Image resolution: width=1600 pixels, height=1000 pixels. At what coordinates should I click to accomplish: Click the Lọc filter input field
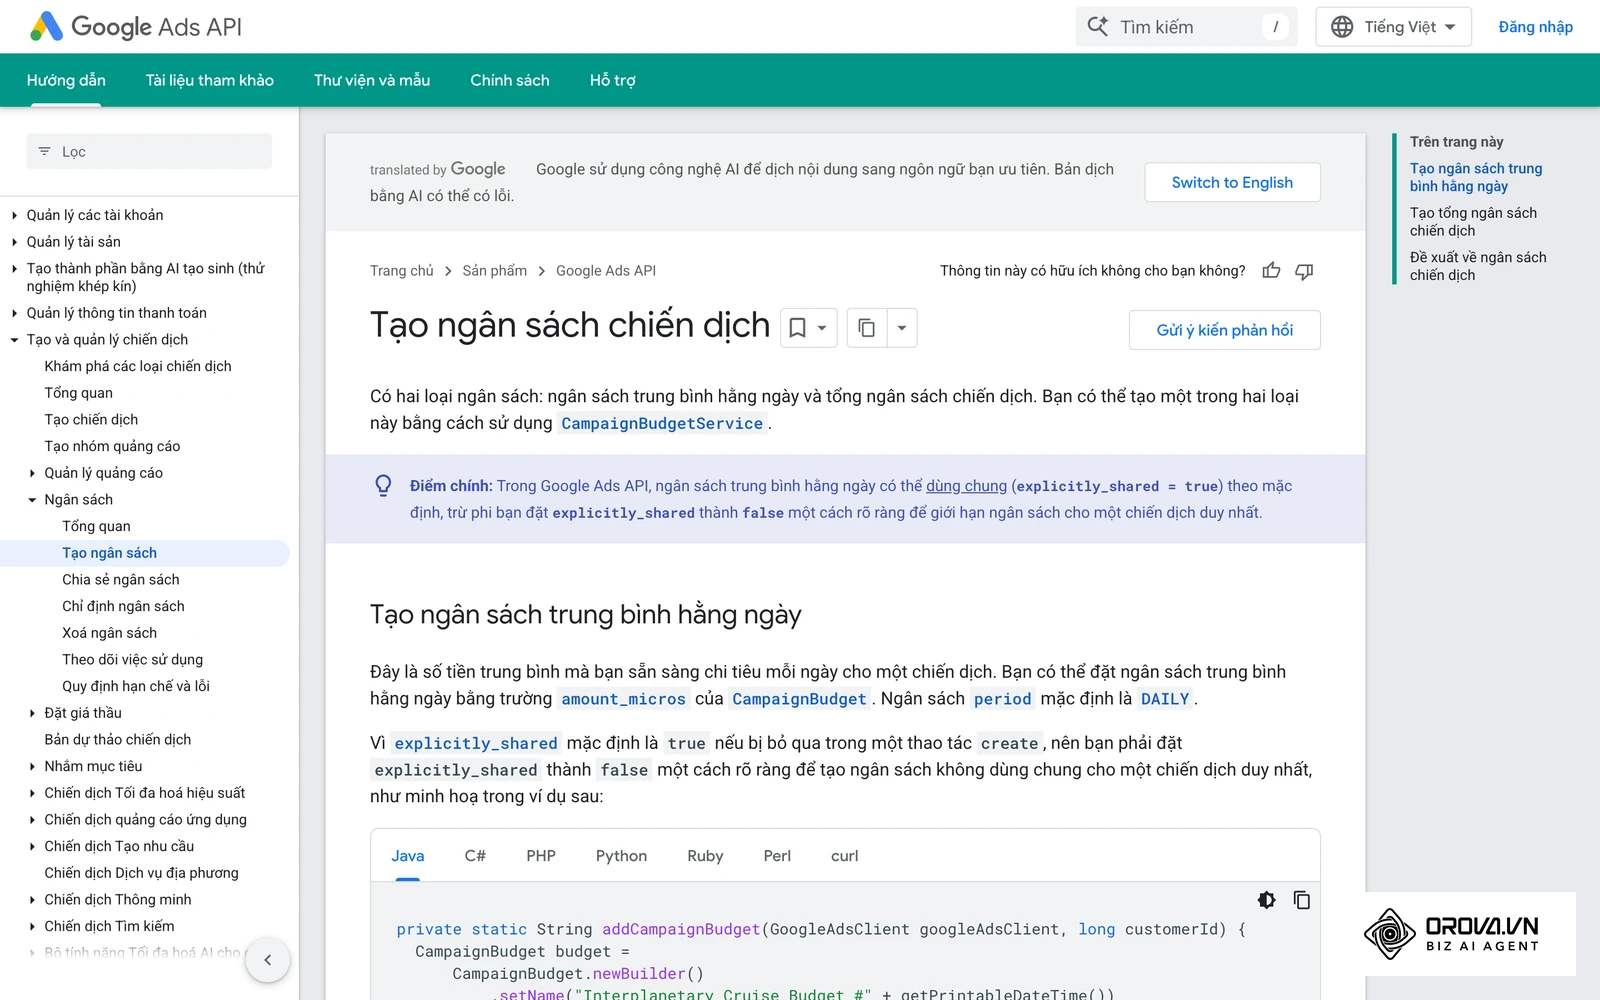pyautogui.click(x=149, y=151)
